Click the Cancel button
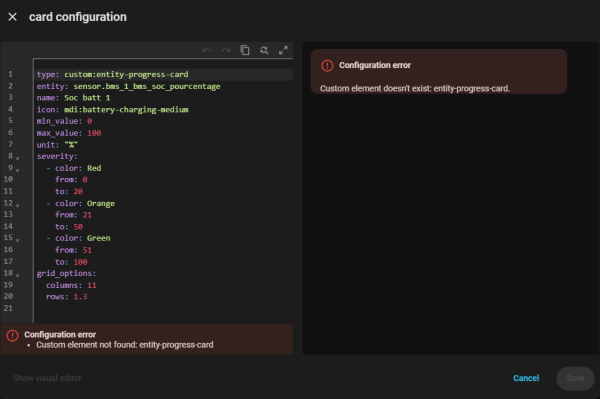This screenshot has width=600, height=399. point(526,378)
